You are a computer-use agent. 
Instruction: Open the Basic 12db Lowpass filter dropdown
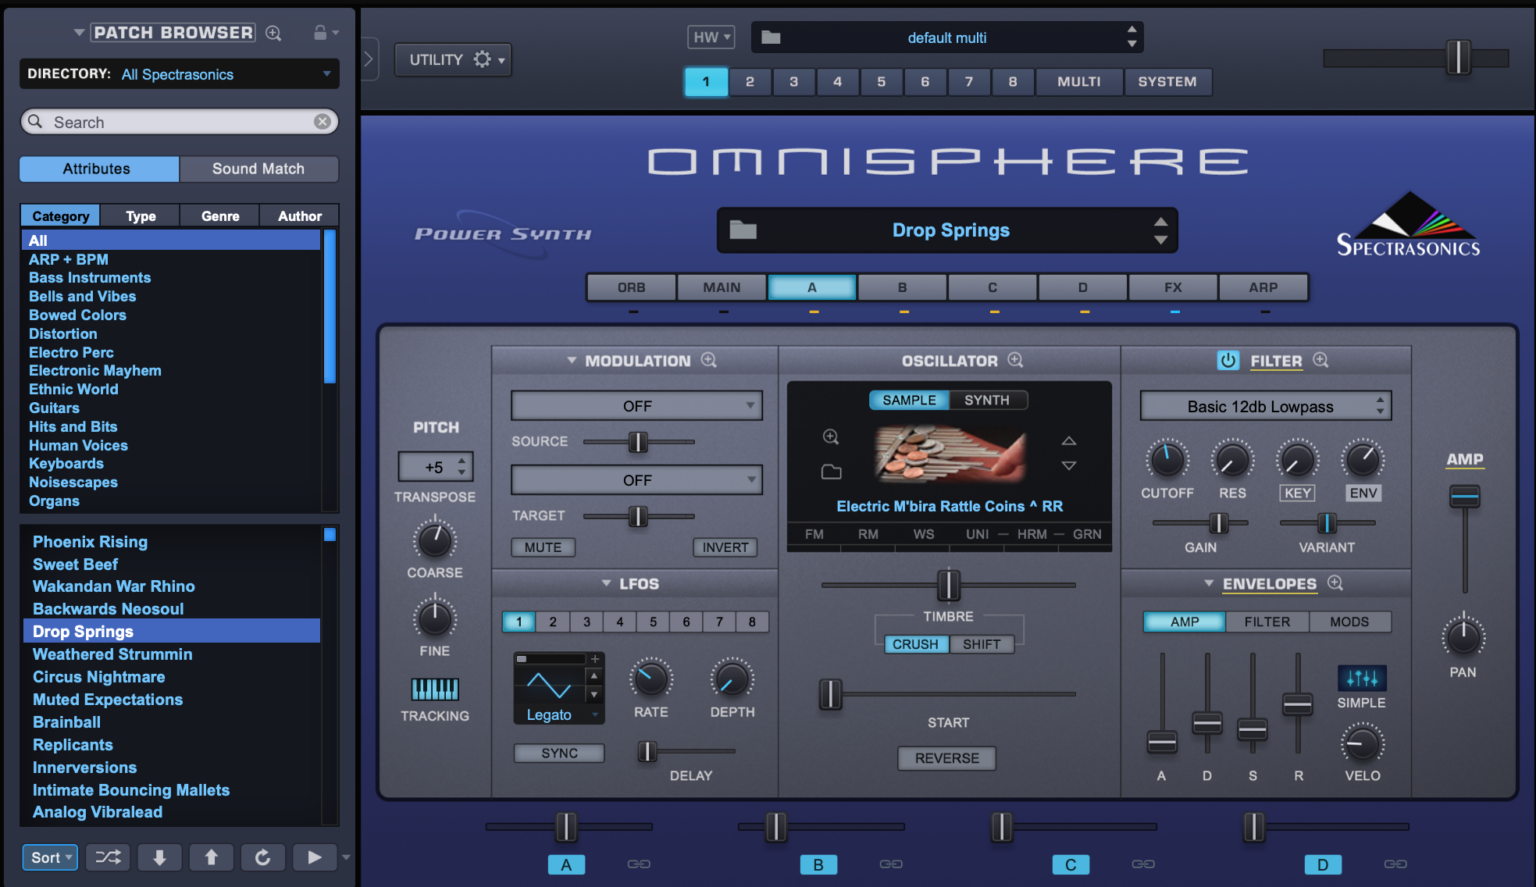coord(1265,406)
